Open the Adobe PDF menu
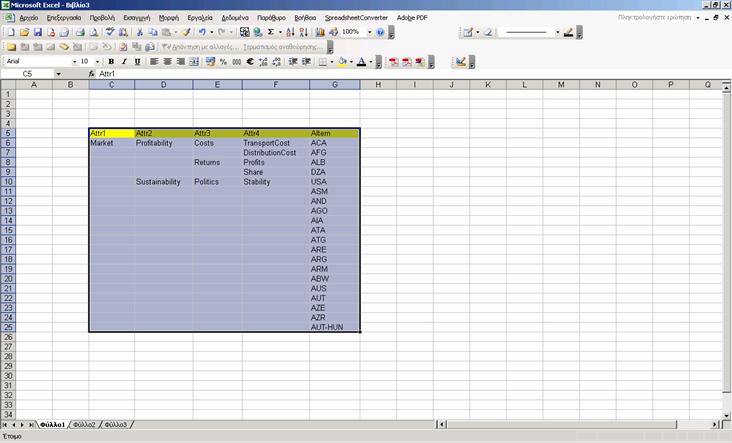Screen dimensions: 732x443 pyautogui.click(x=412, y=18)
